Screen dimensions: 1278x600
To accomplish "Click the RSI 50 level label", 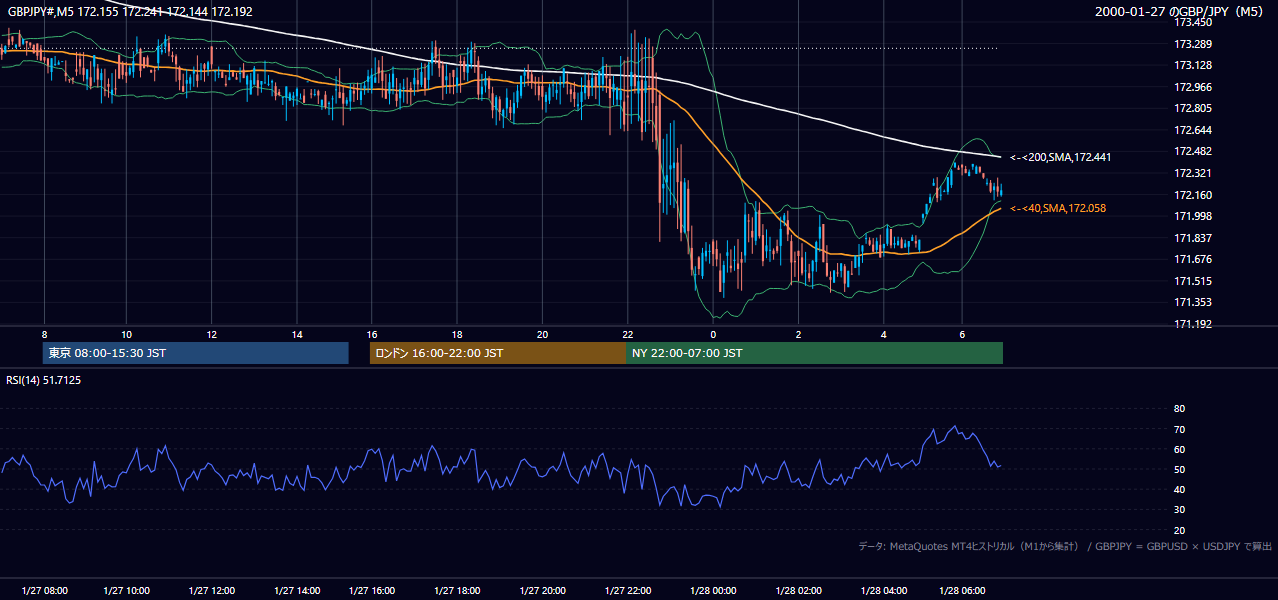I will (x=1179, y=469).
